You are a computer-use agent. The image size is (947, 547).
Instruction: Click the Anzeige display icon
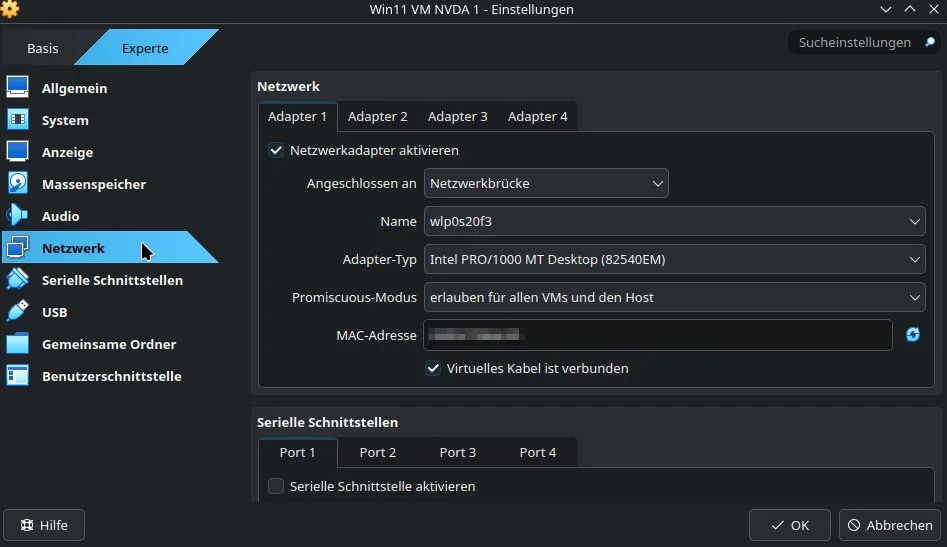click(x=18, y=152)
